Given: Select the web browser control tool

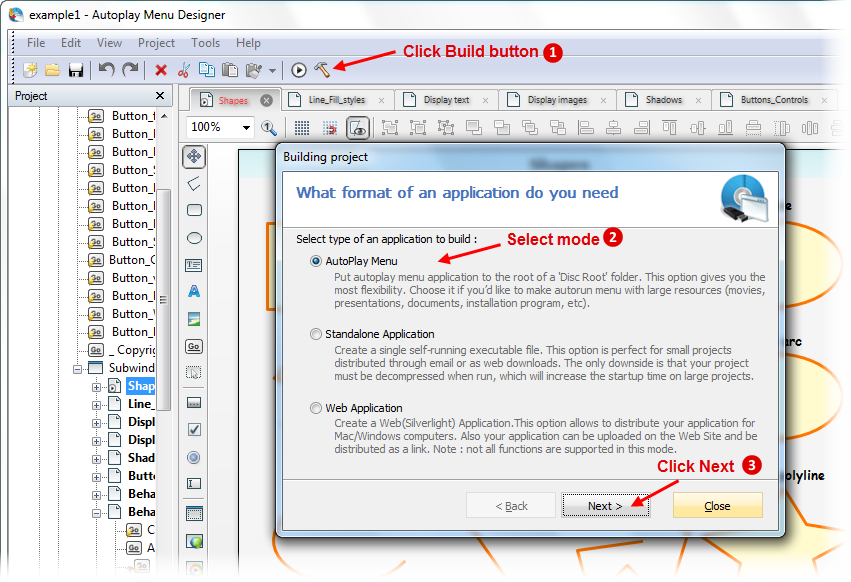Looking at the screenshot, I should (x=194, y=541).
